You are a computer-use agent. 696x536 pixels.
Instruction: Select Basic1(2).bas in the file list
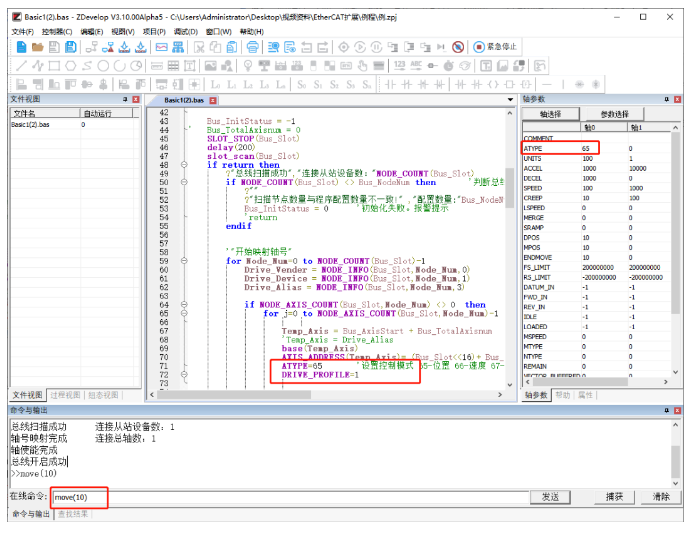[x=30, y=125]
